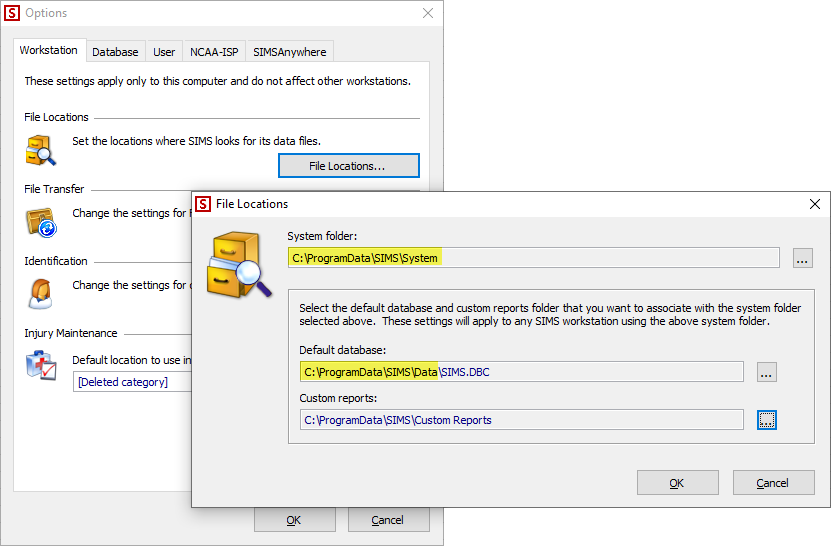831x546 pixels.
Task: Click into the System folder path field
Action: coord(534,258)
